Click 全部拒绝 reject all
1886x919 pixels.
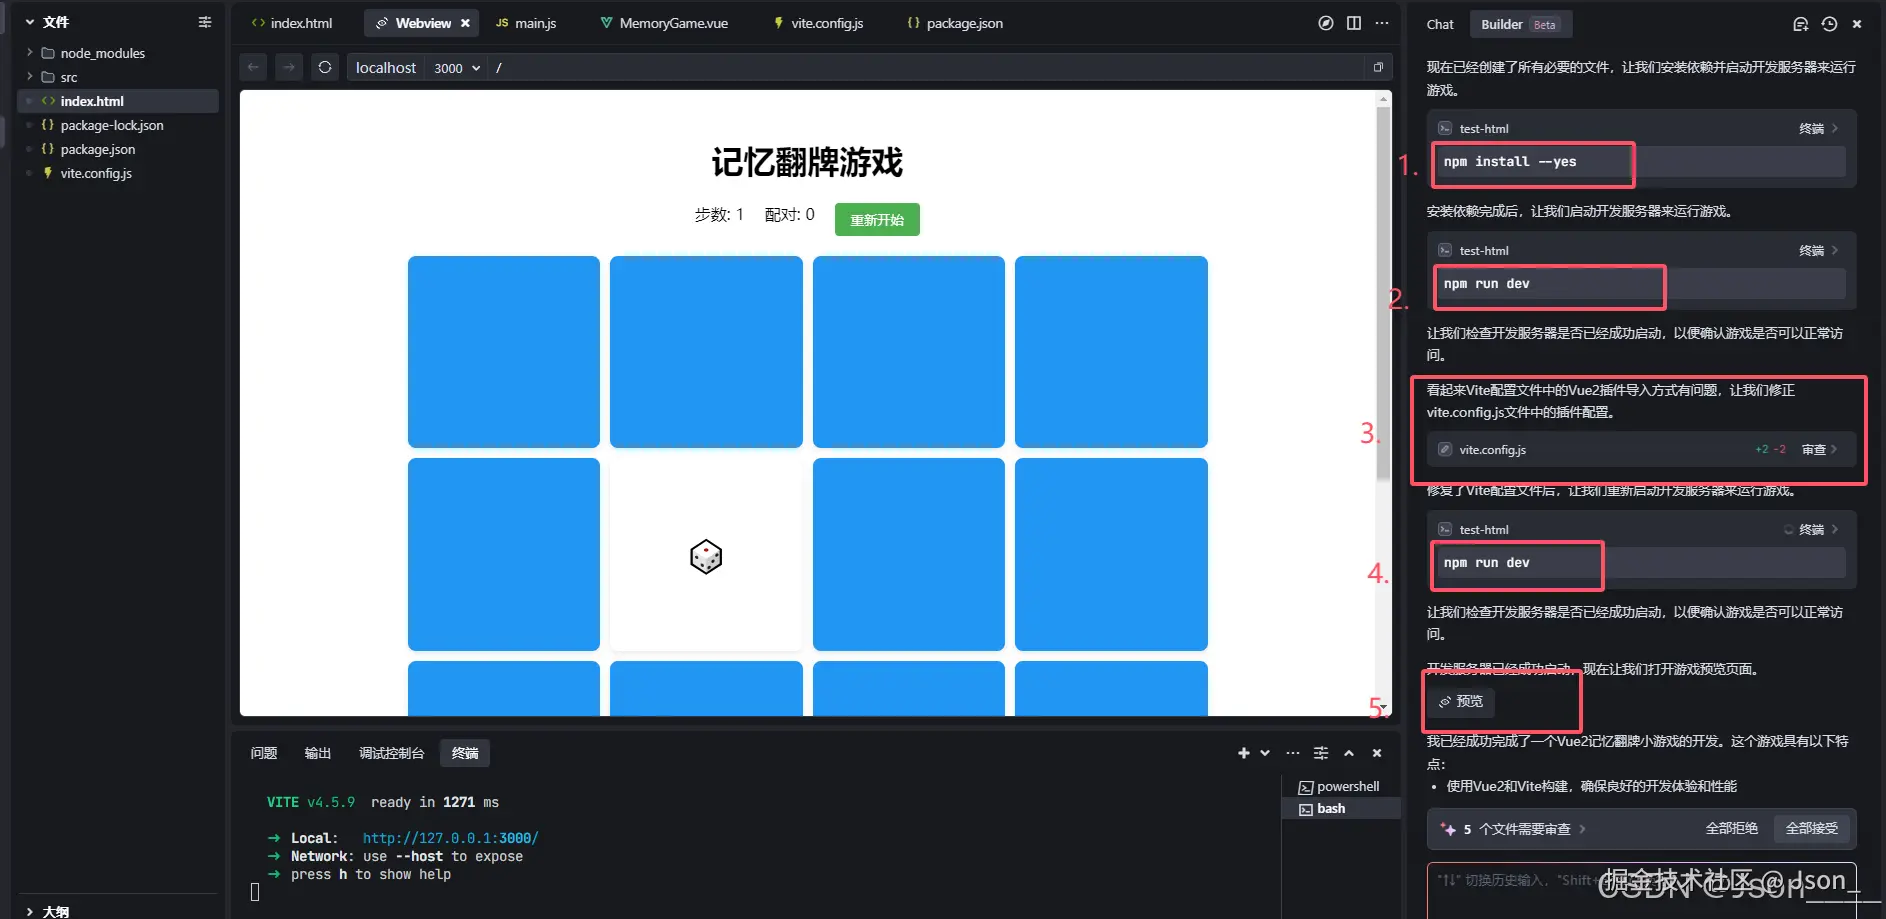pos(1731,829)
